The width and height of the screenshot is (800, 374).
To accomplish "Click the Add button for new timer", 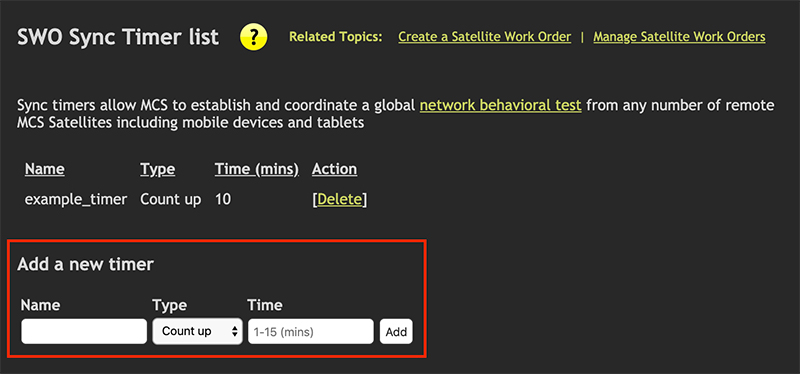I will tap(396, 332).
